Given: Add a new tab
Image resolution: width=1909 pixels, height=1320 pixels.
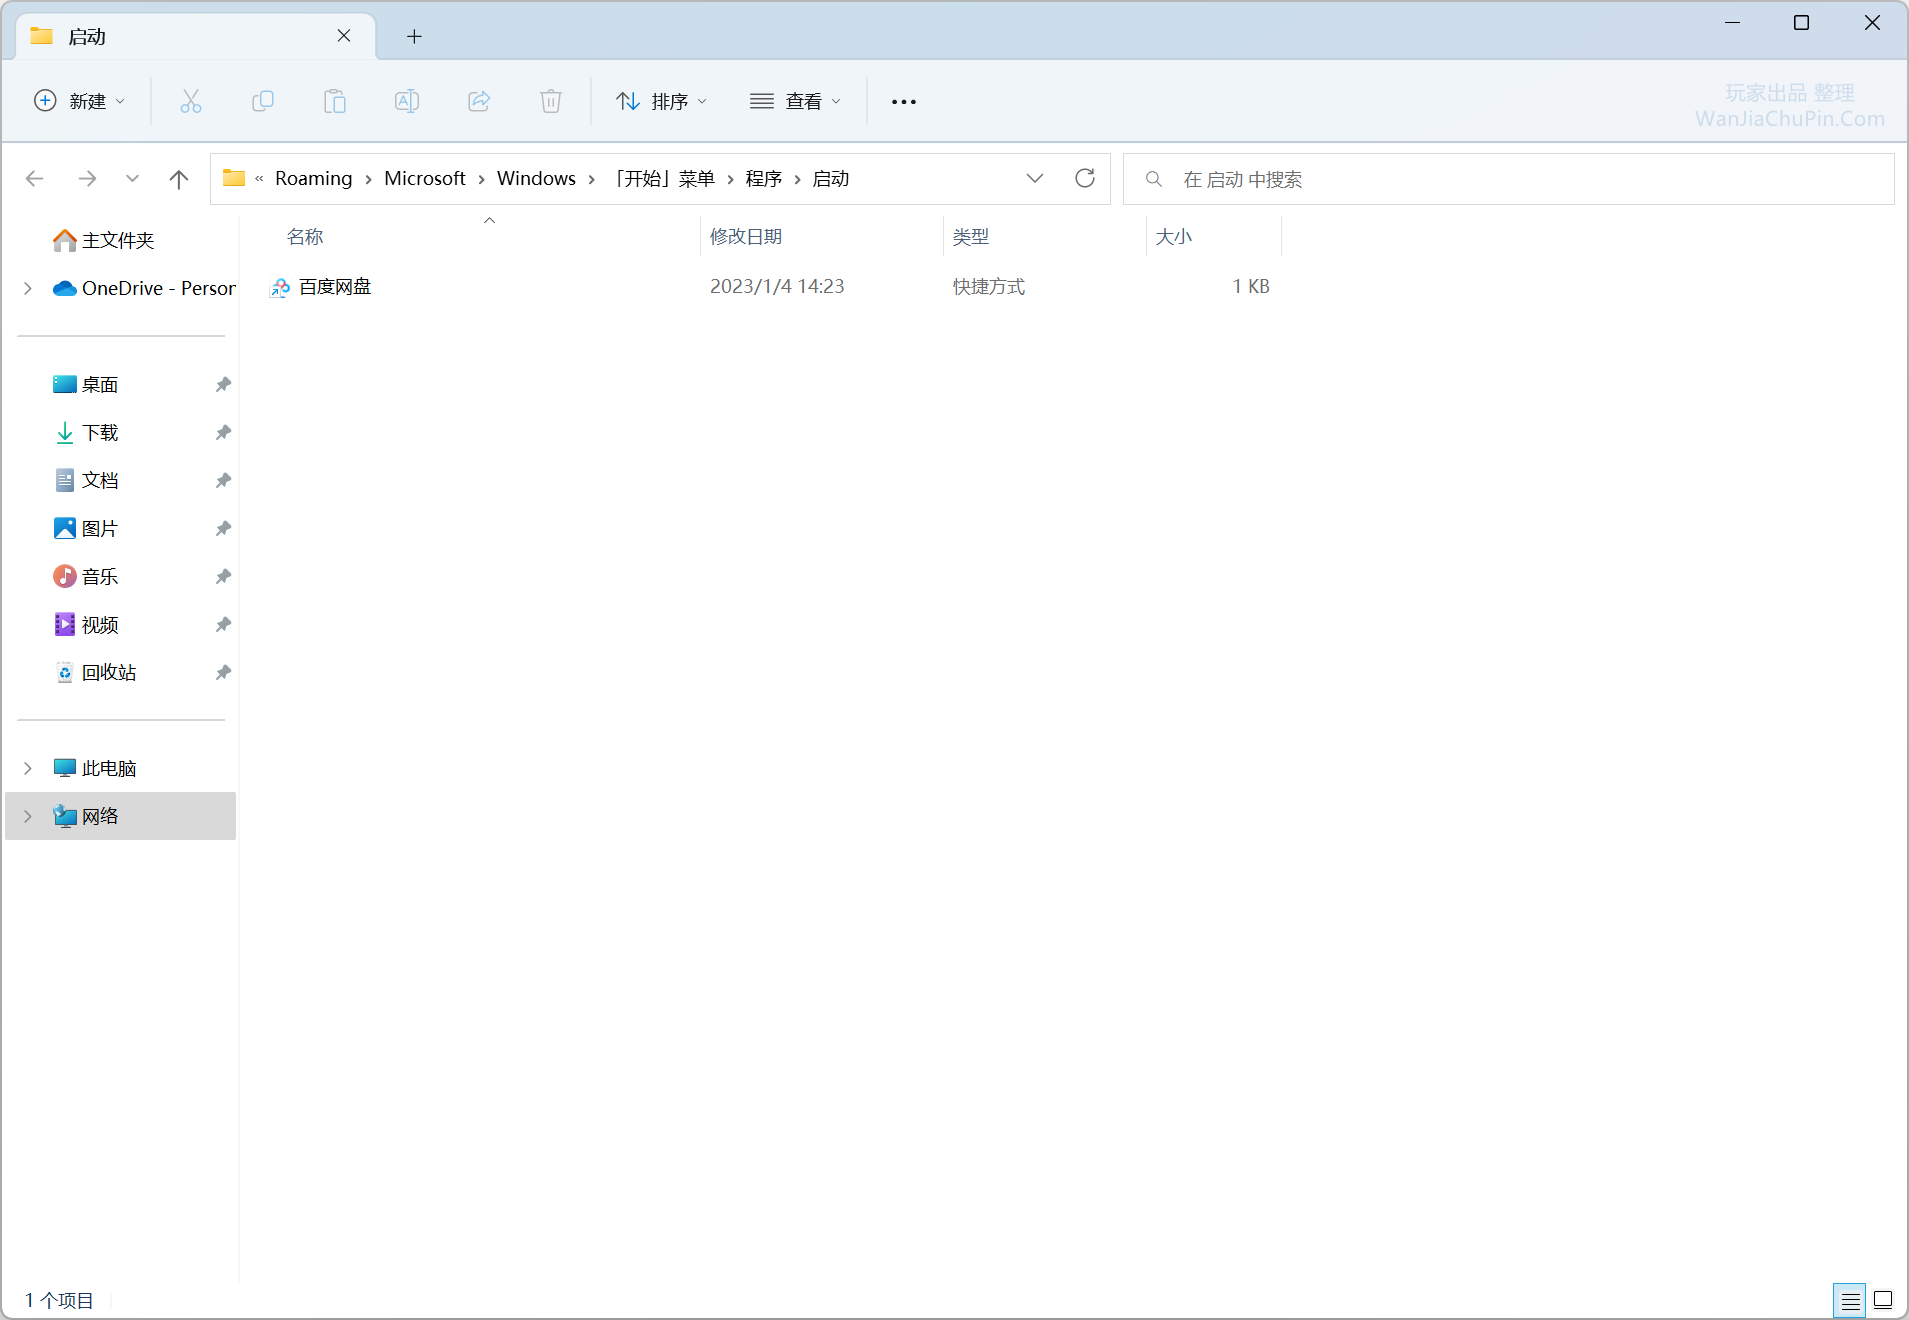Looking at the screenshot, I should (414, 37).
